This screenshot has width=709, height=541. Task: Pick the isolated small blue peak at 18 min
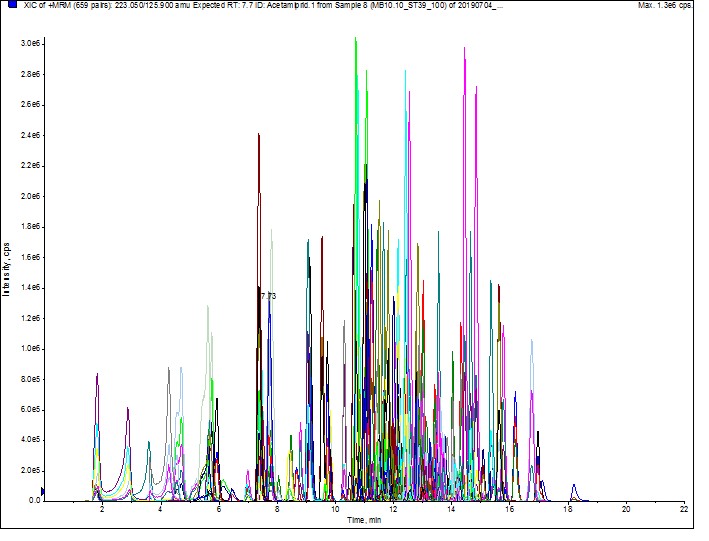pyautogui.click(x=573, y=486)
